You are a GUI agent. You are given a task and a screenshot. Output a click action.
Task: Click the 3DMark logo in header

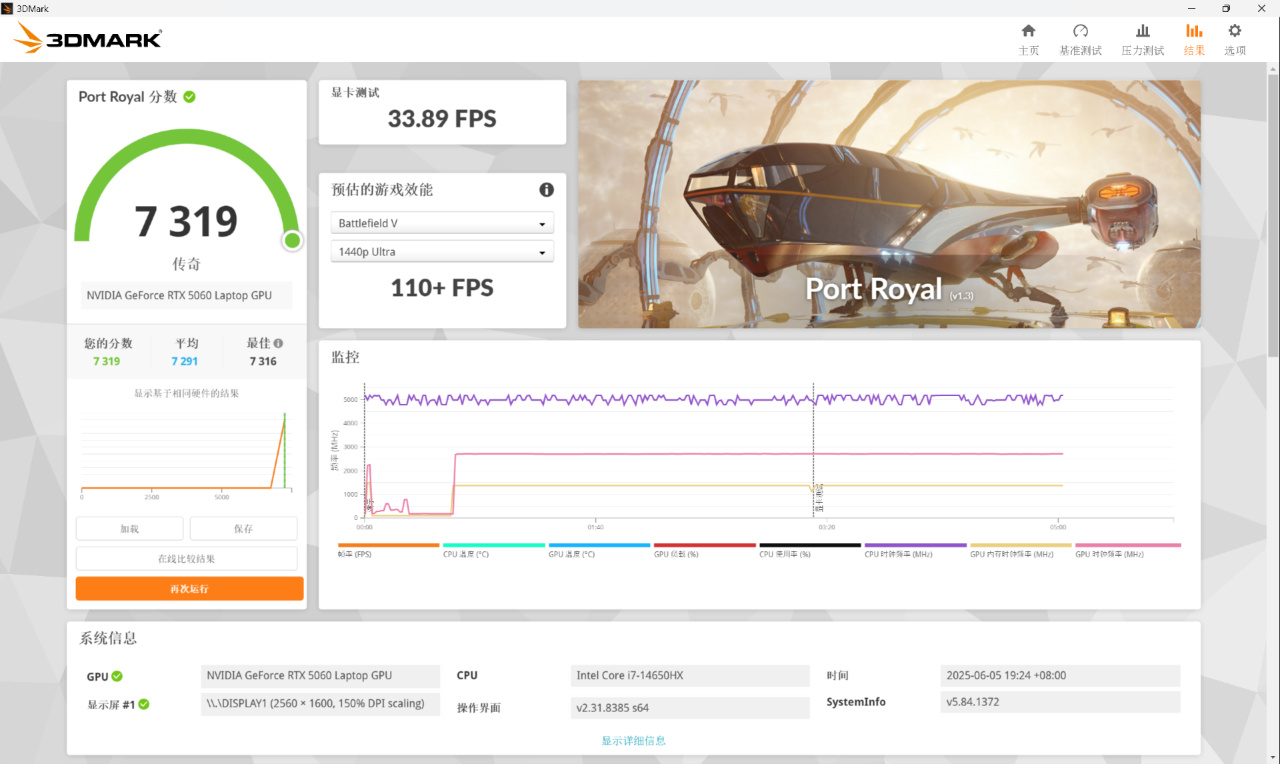[88, 39]
